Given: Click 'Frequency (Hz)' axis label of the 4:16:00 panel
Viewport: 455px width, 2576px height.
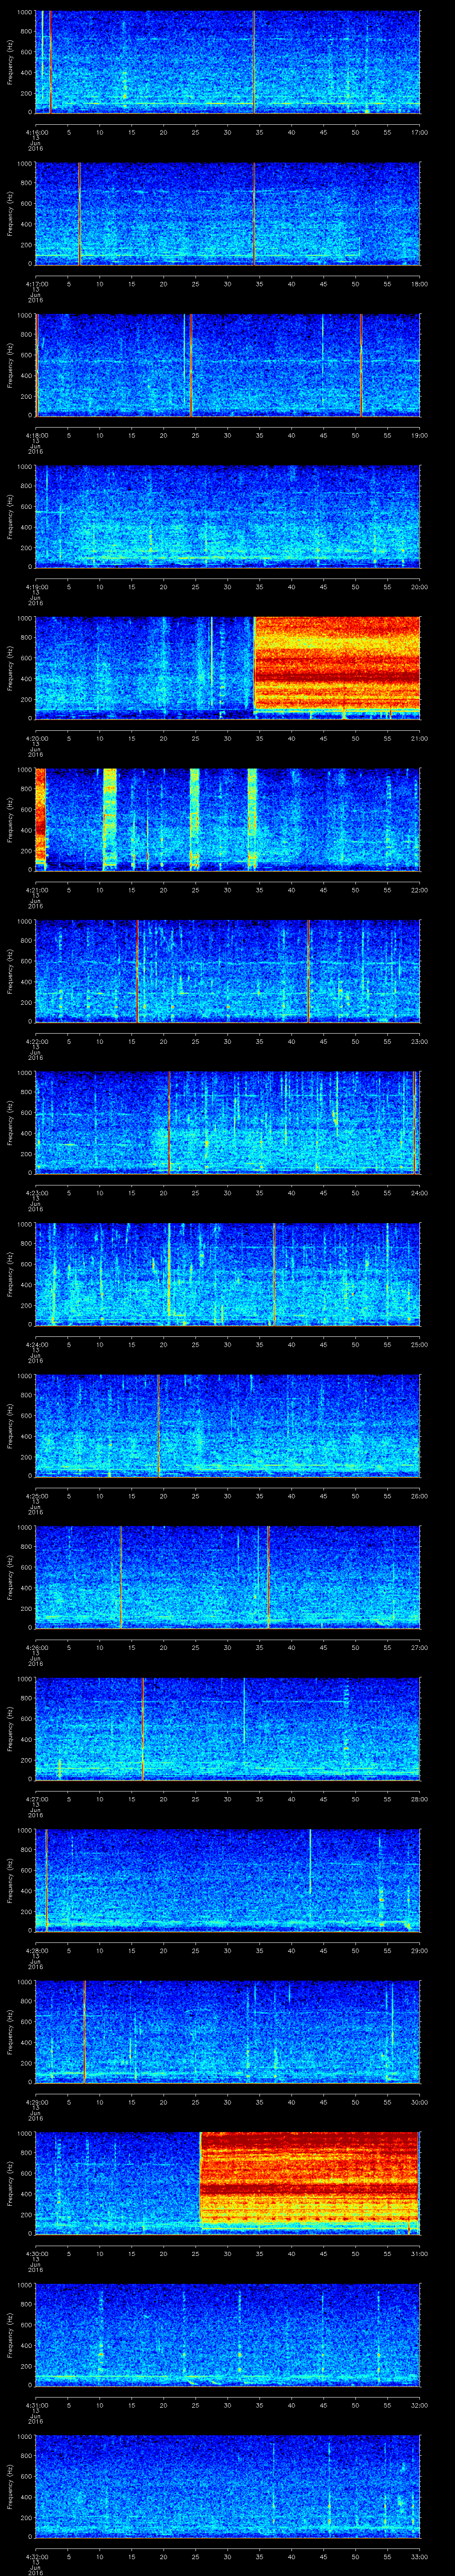Looking at the screenshot, I should coord(10,62).
